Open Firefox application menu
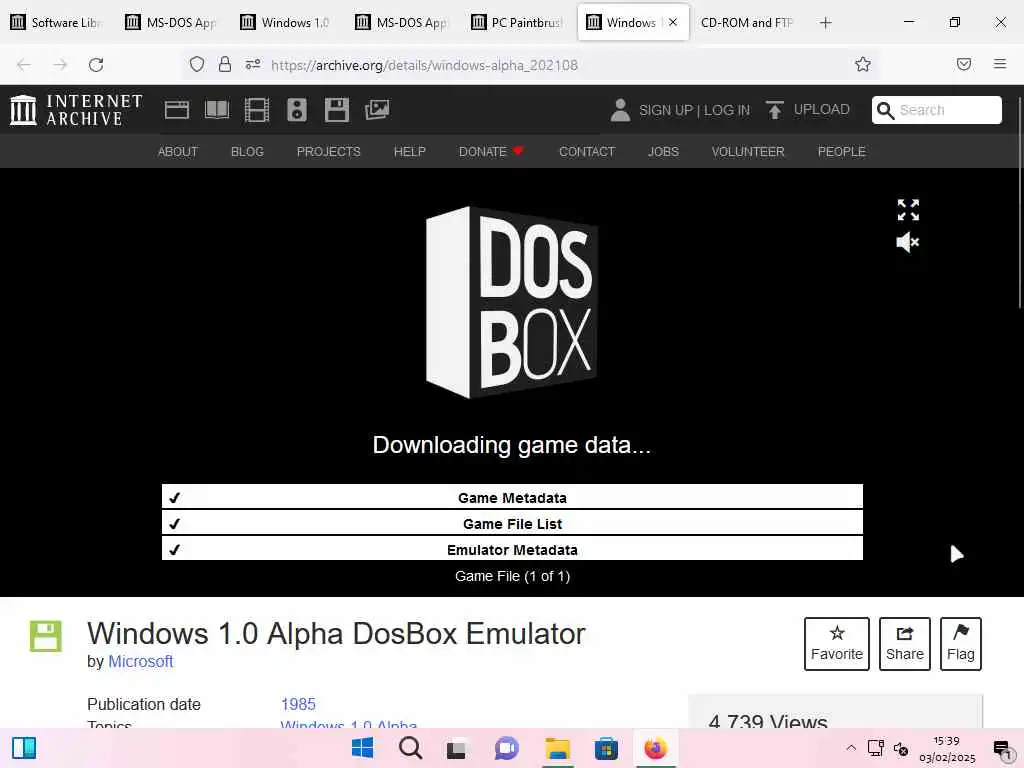Viewport: 1024px width, 768px height. coord(1000,64)
